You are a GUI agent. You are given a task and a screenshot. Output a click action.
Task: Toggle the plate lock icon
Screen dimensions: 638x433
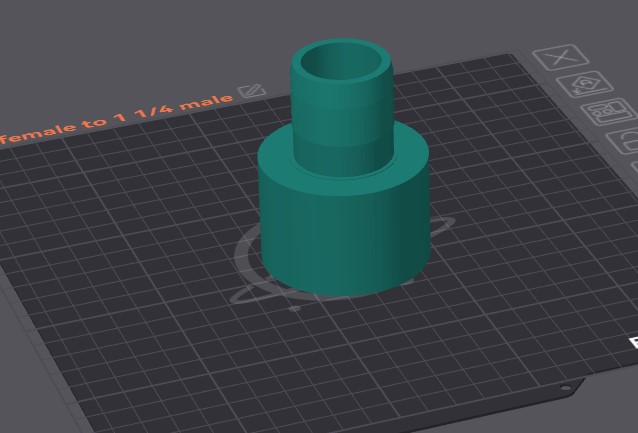(x=623, y=141)
